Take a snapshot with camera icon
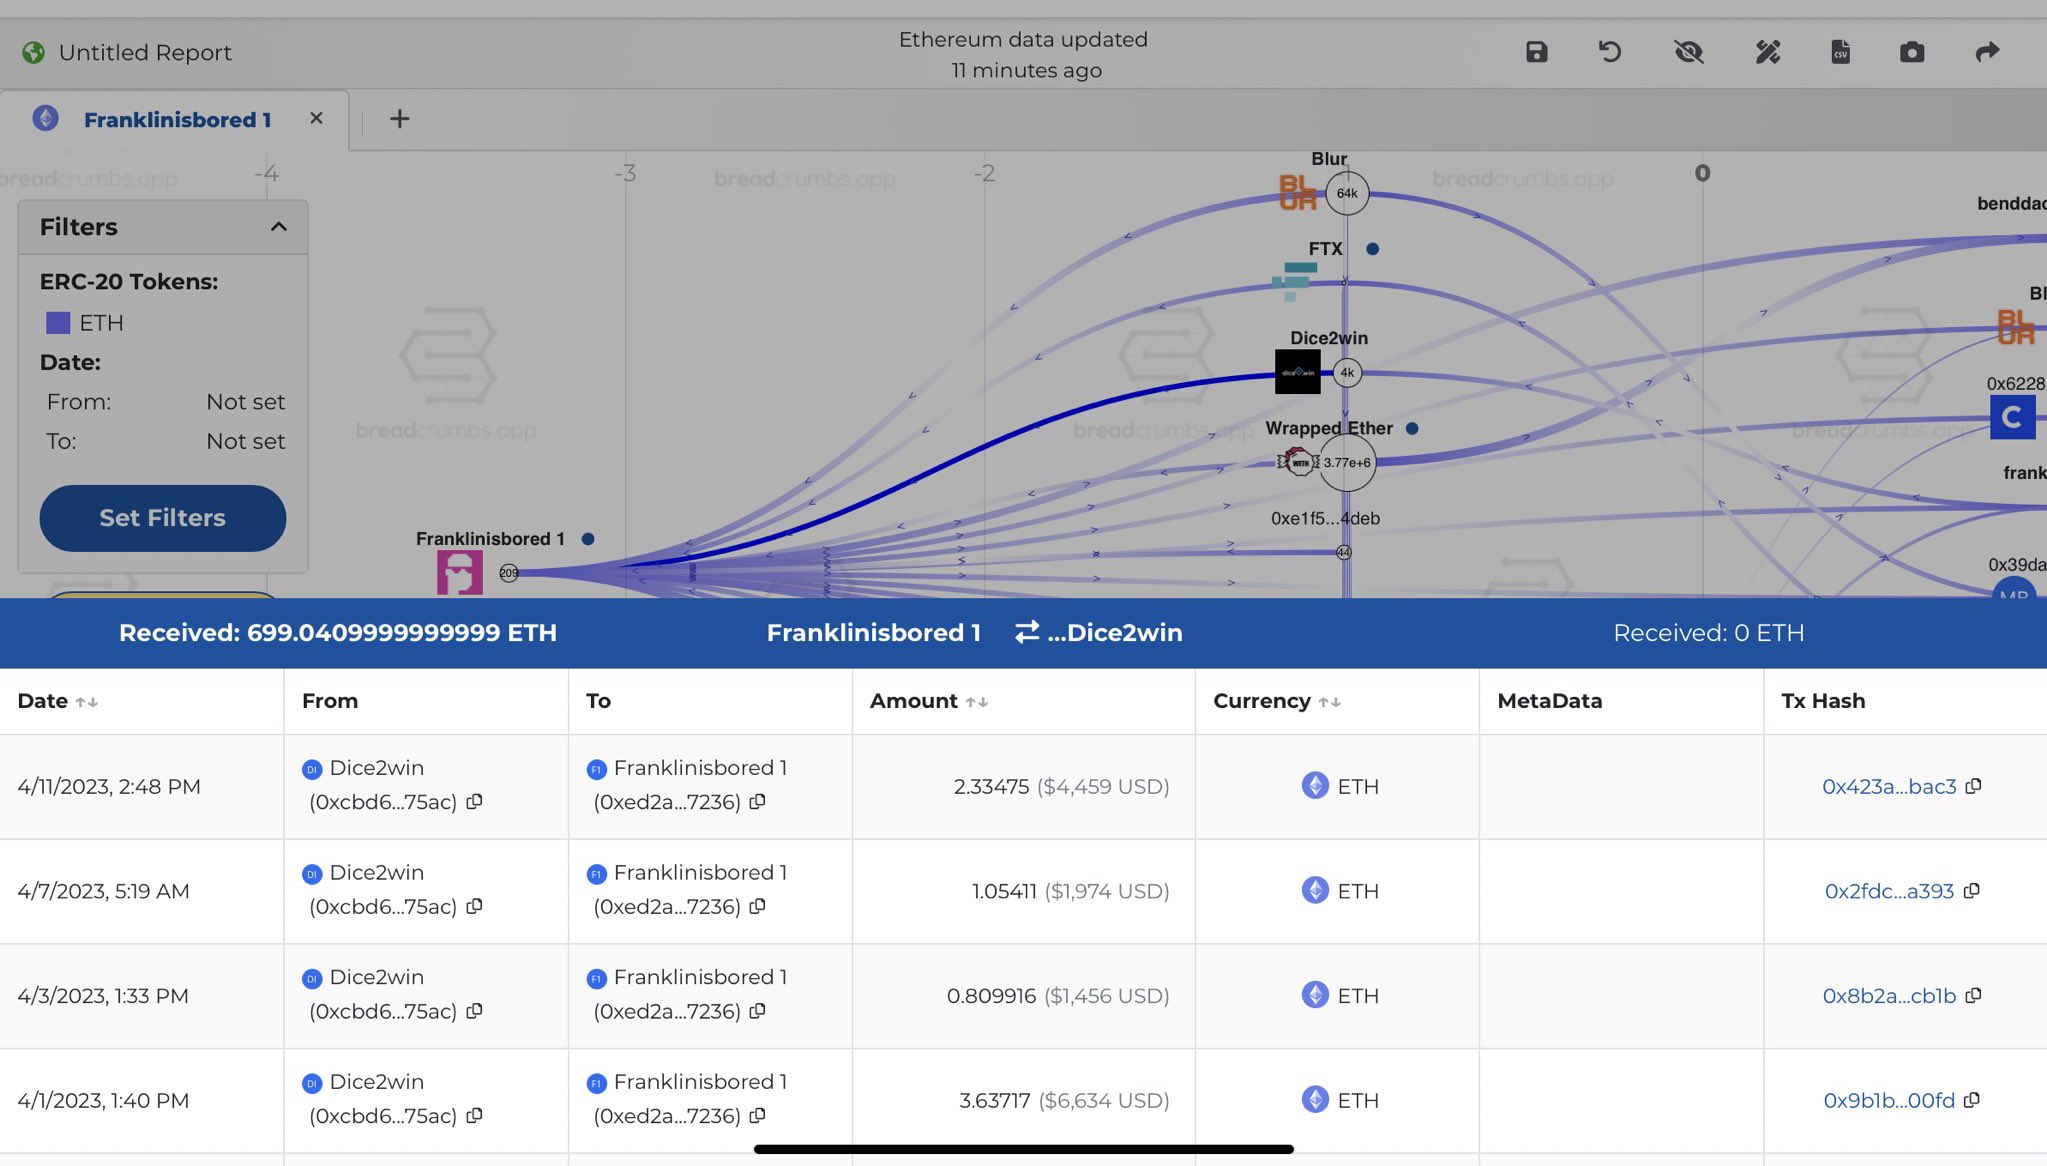The image size is (2047, 1166). point(1912,52)
